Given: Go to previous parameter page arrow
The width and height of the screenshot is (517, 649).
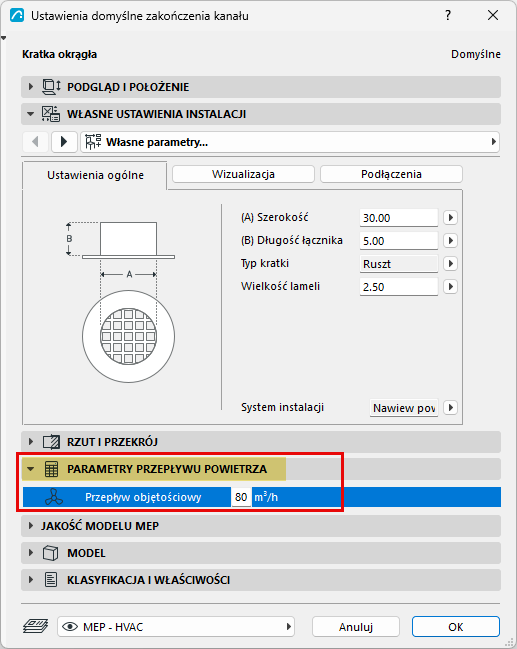Looking at the screenshot, I should coord(36,142).
